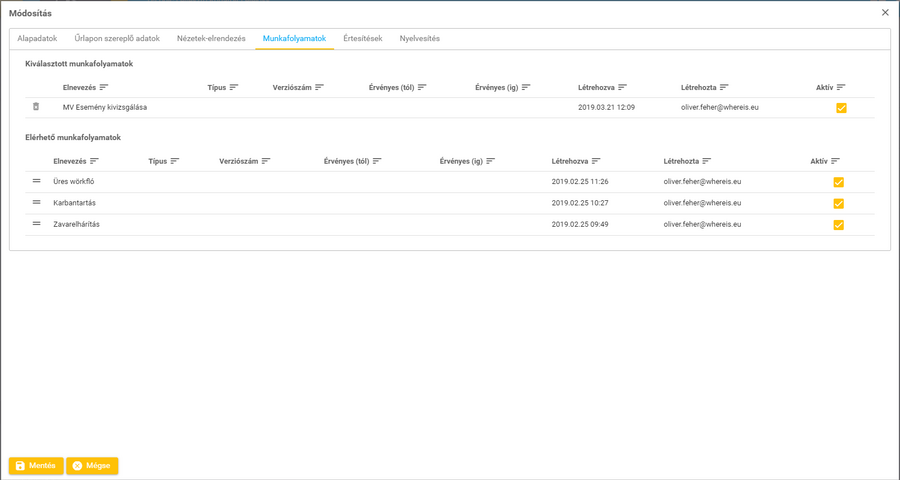Open the Értesítések tab
The image size is (900, 480).
click(362, 39)
